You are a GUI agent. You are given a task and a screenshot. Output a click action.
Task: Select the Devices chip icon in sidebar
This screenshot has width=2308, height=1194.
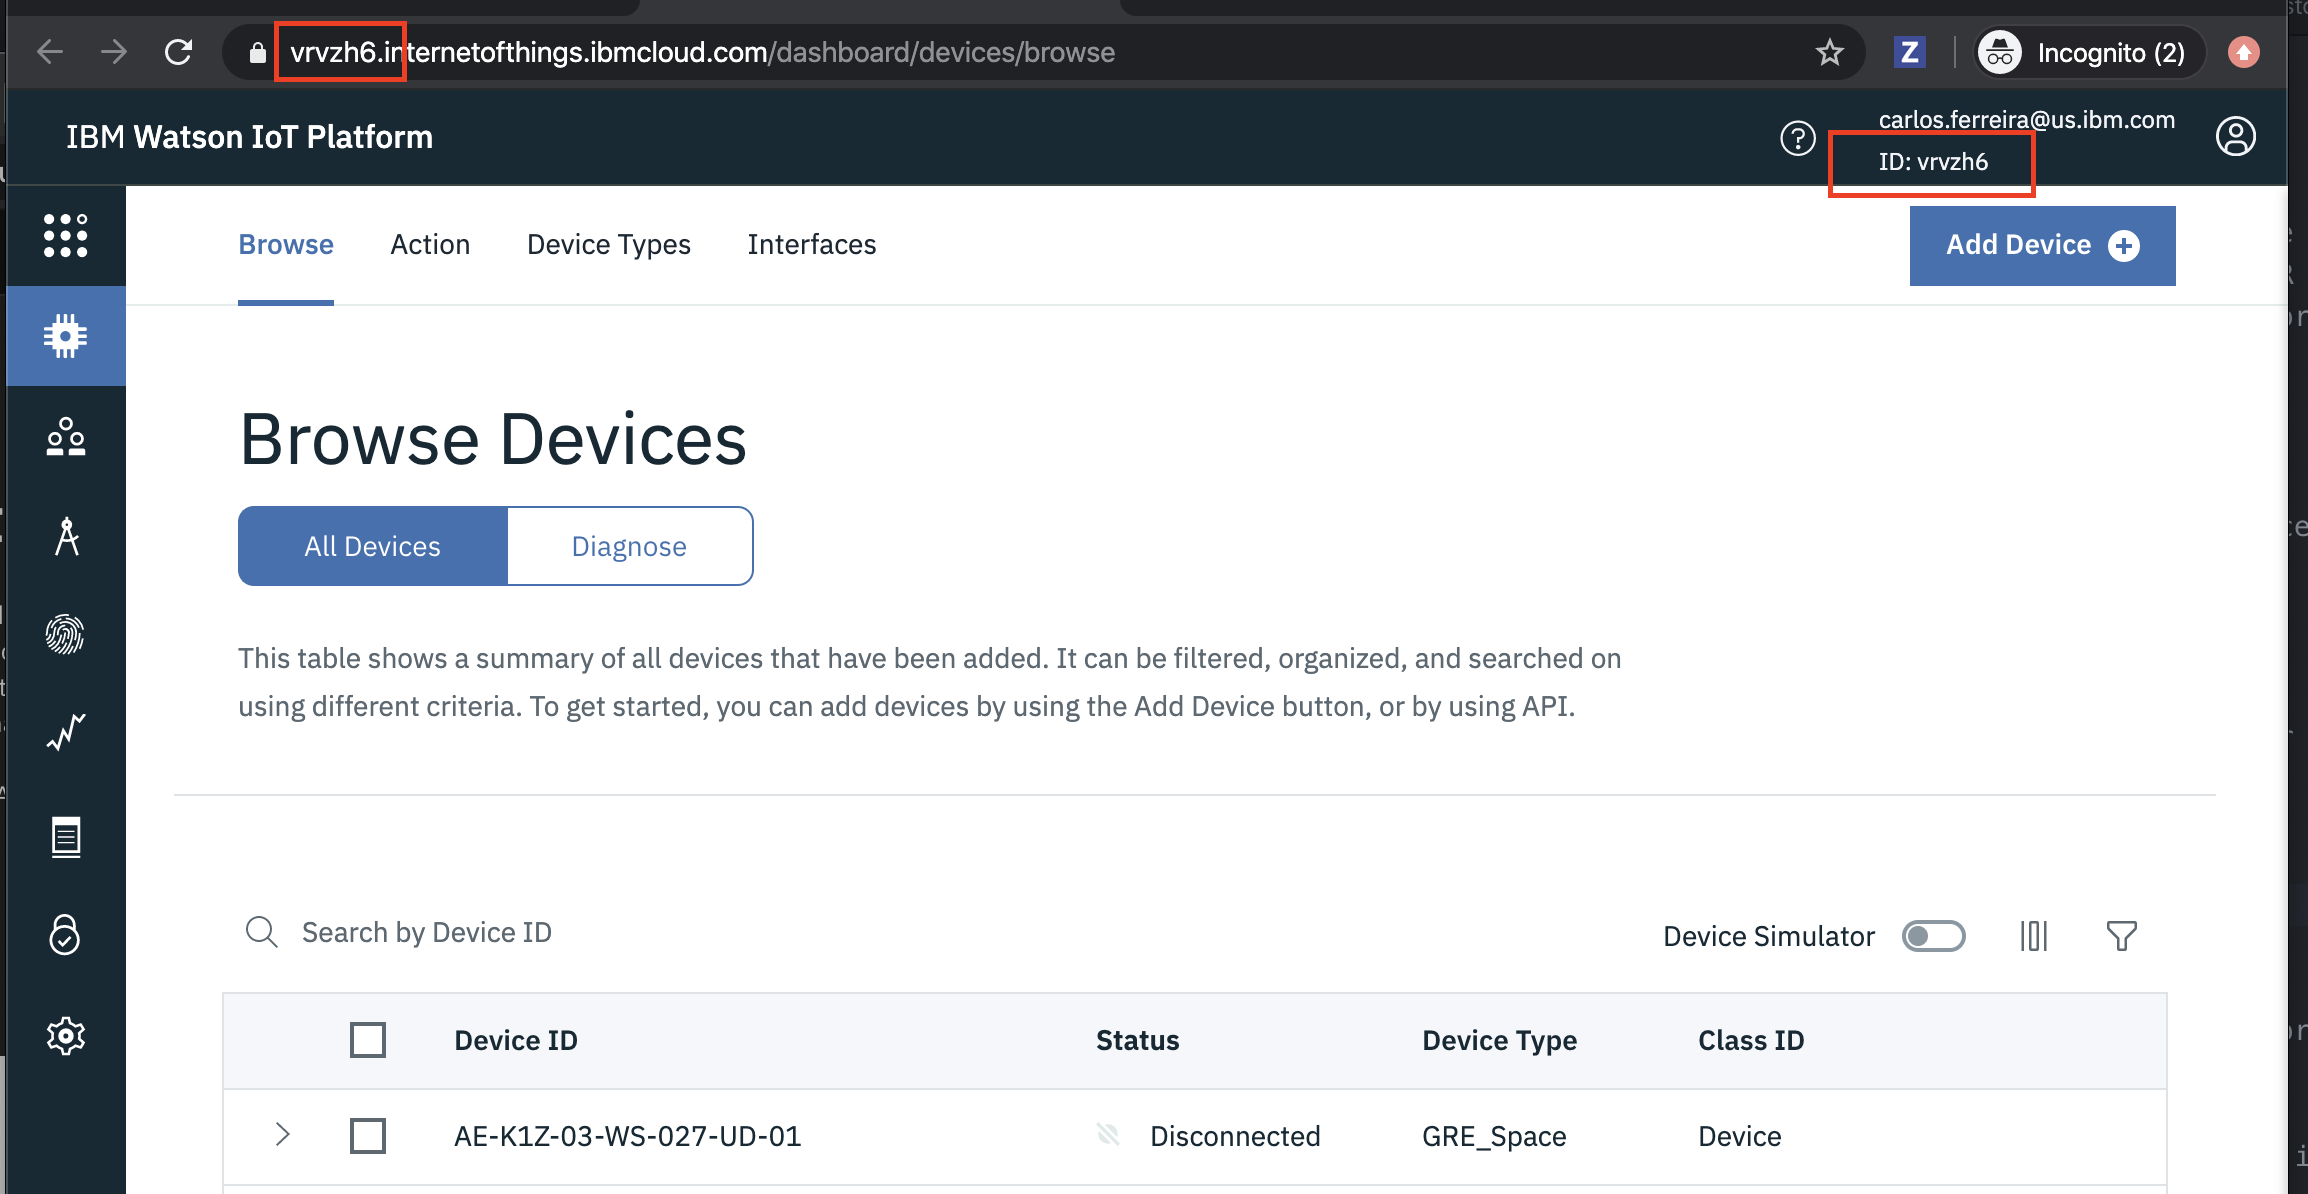(x=66, y=336)
